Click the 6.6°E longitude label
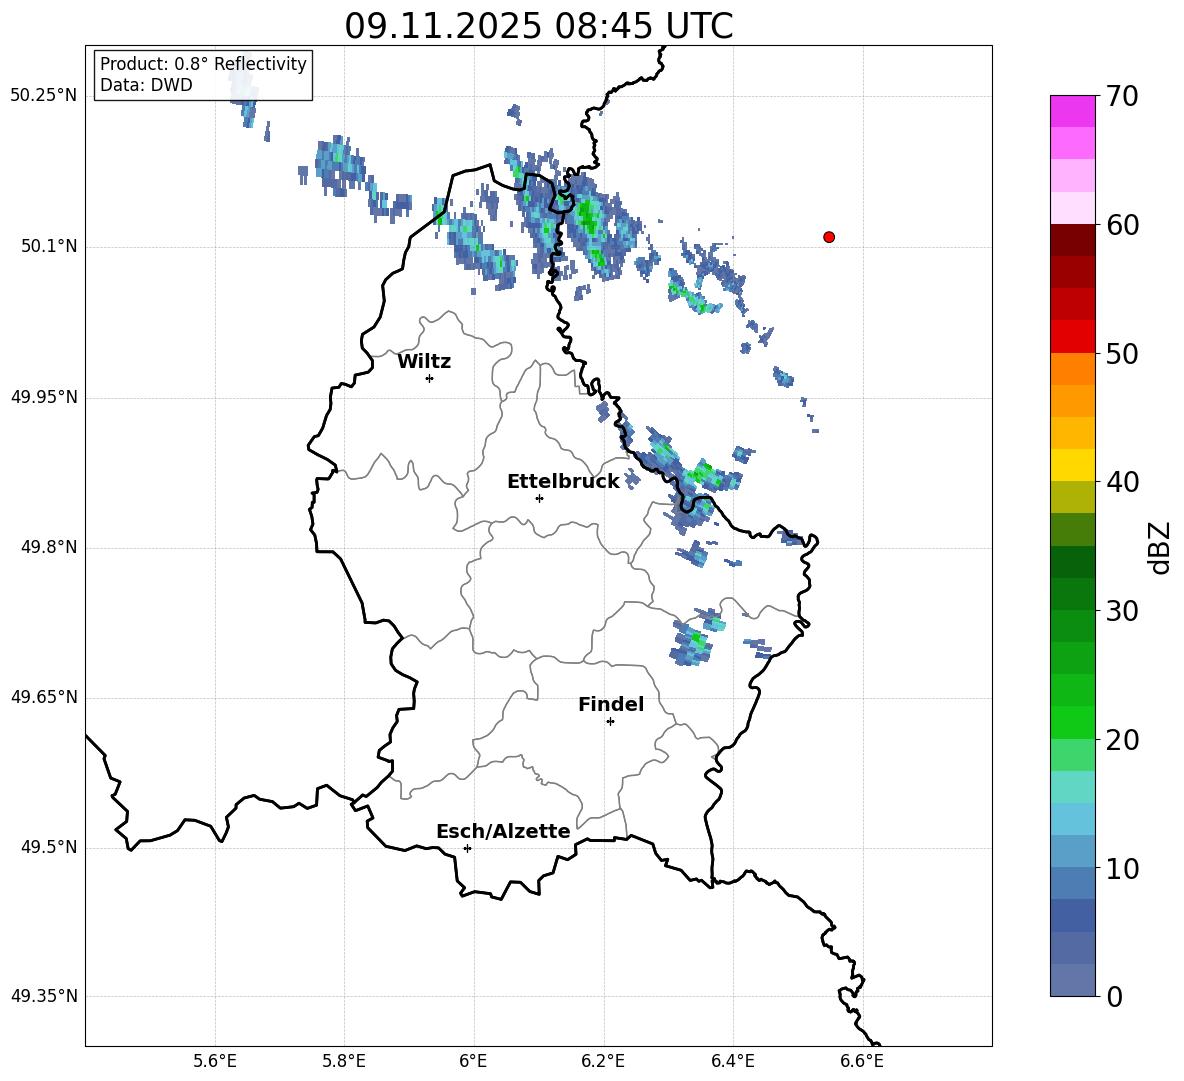Screen dimensions: 1184x1081 pos(862,1061)
